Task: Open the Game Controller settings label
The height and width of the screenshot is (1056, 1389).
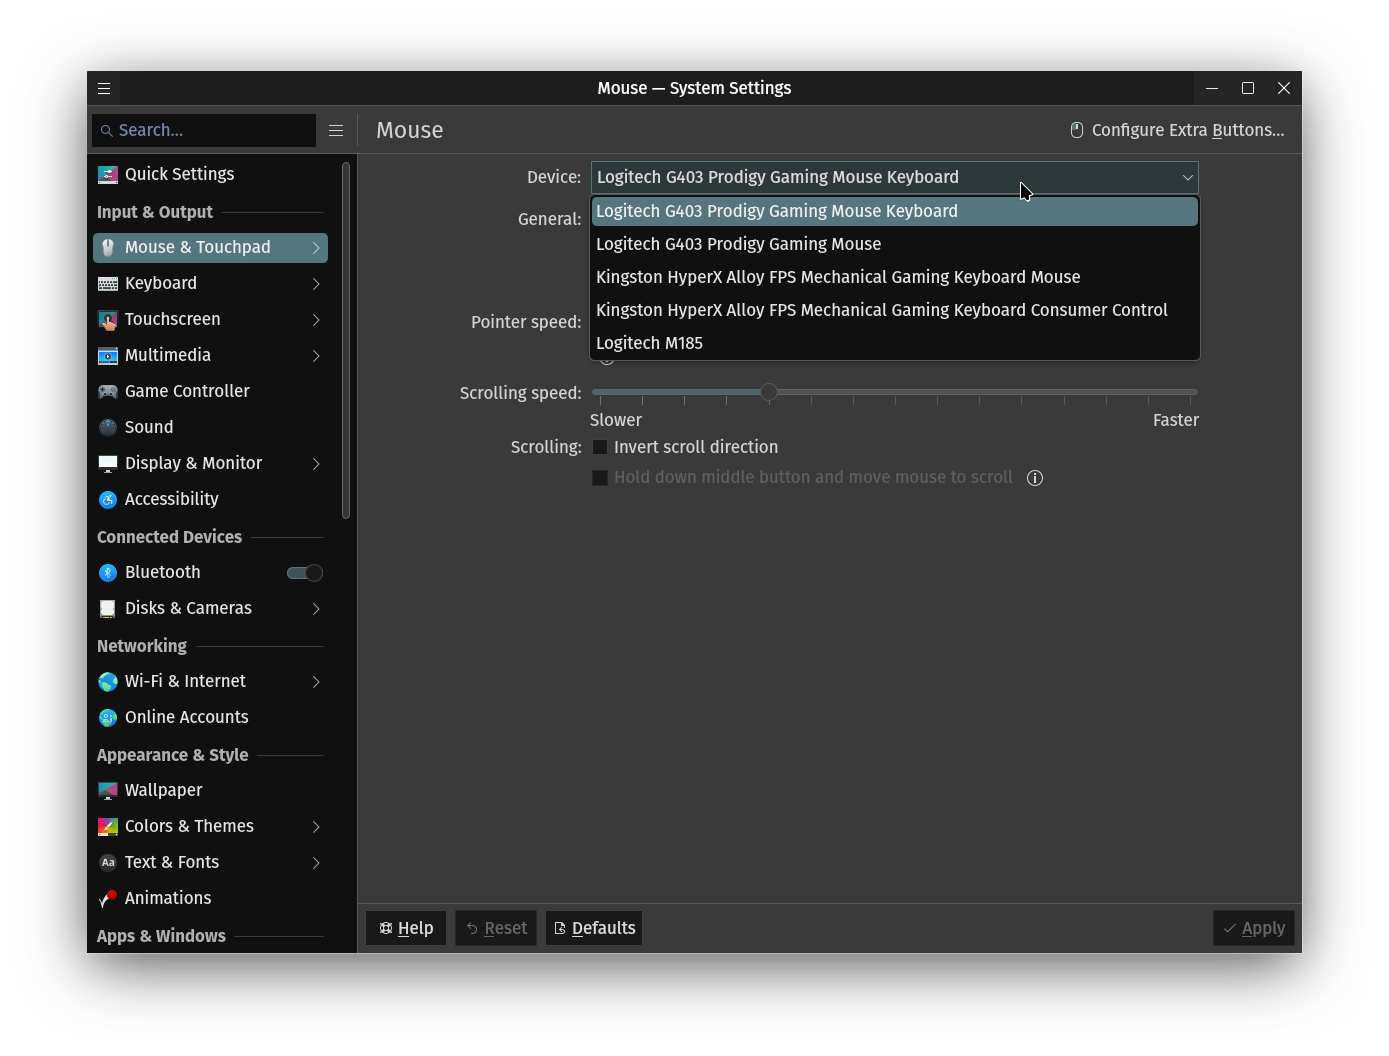Action: pos(187,392)
